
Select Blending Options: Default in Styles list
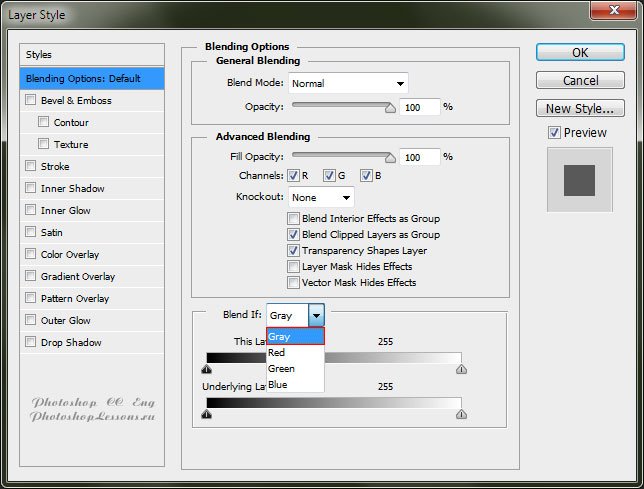[x=92, y=79]
